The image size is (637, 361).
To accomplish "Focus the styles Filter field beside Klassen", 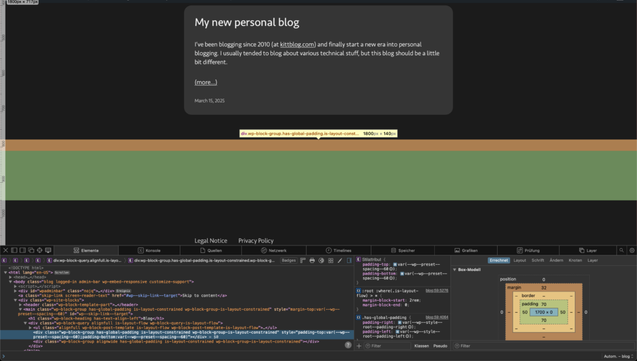I will tap(388, 346).
